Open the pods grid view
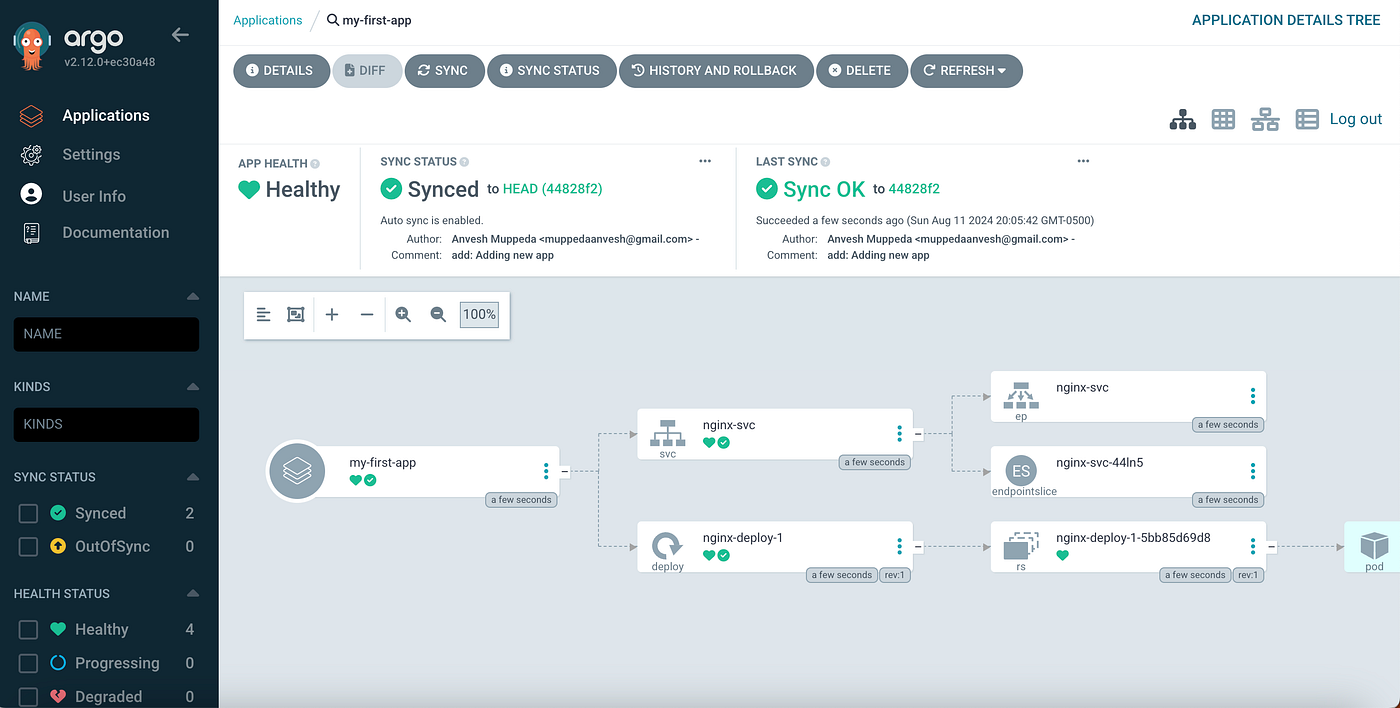 click(1223, 119)
